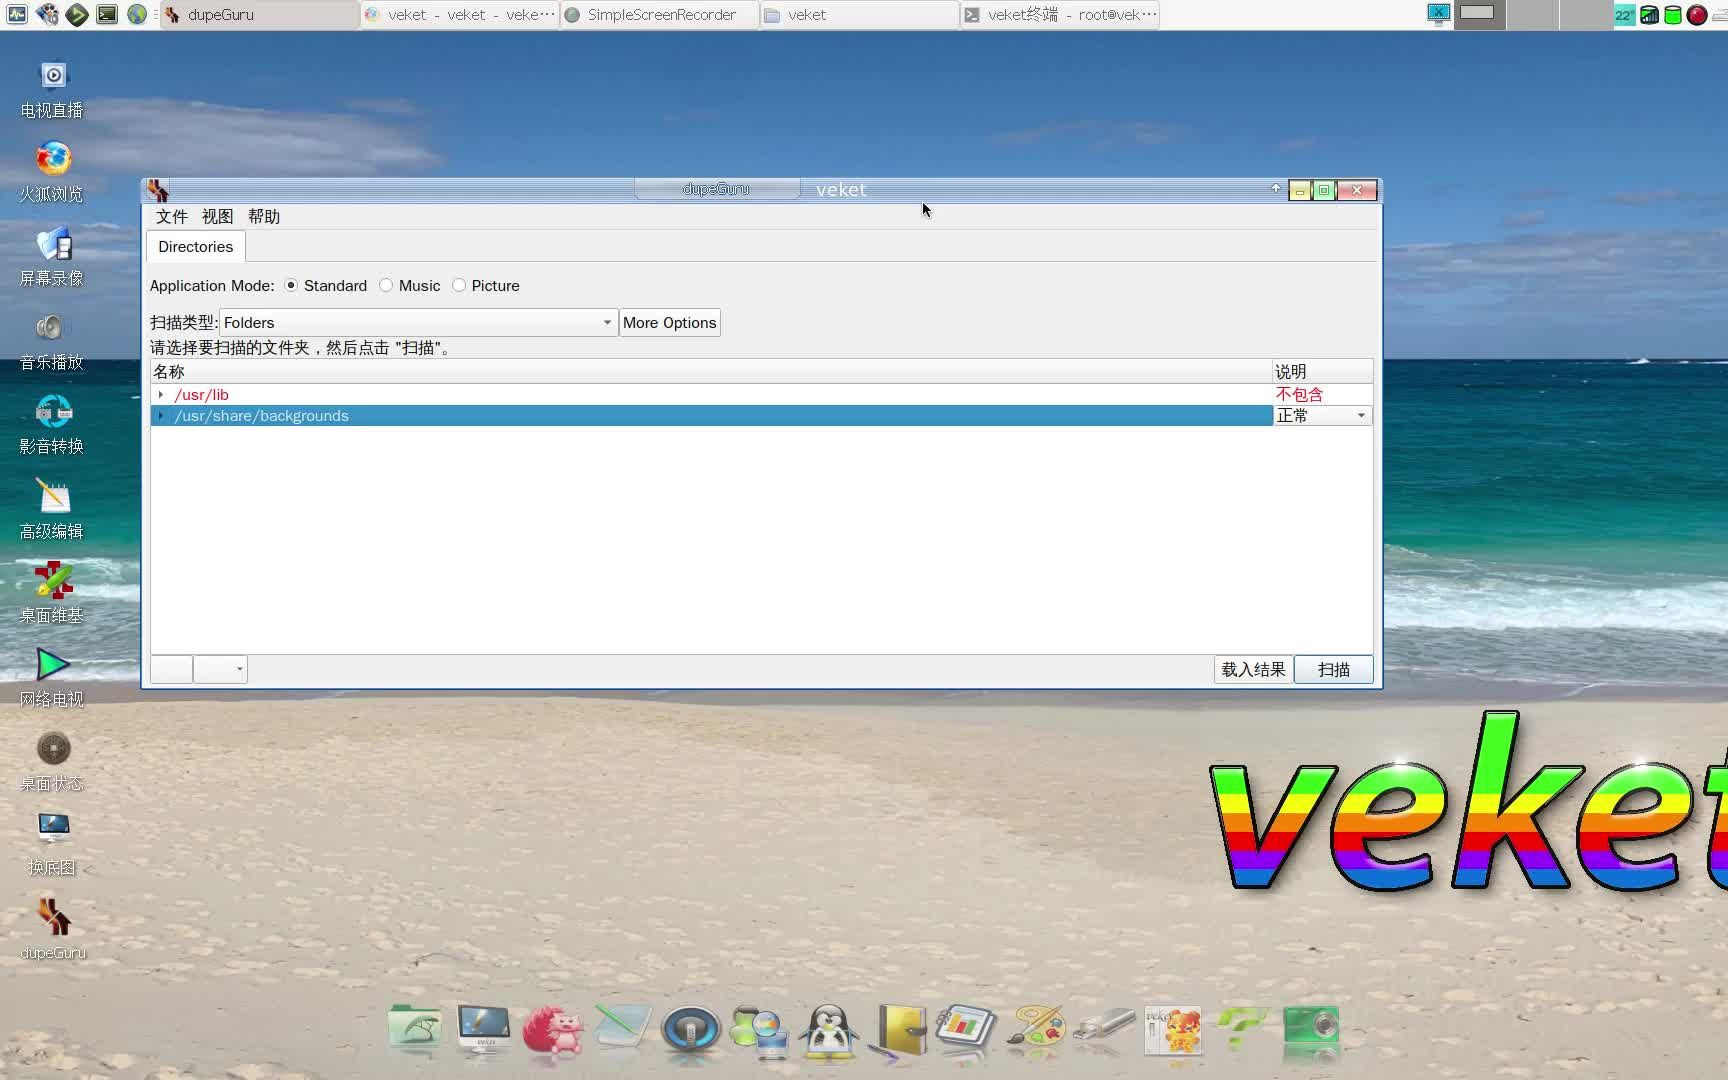This screenshot has width=1728, height=1080.
Task: Open the pink hedgehog dock icon
Action: pos(553,1031)
